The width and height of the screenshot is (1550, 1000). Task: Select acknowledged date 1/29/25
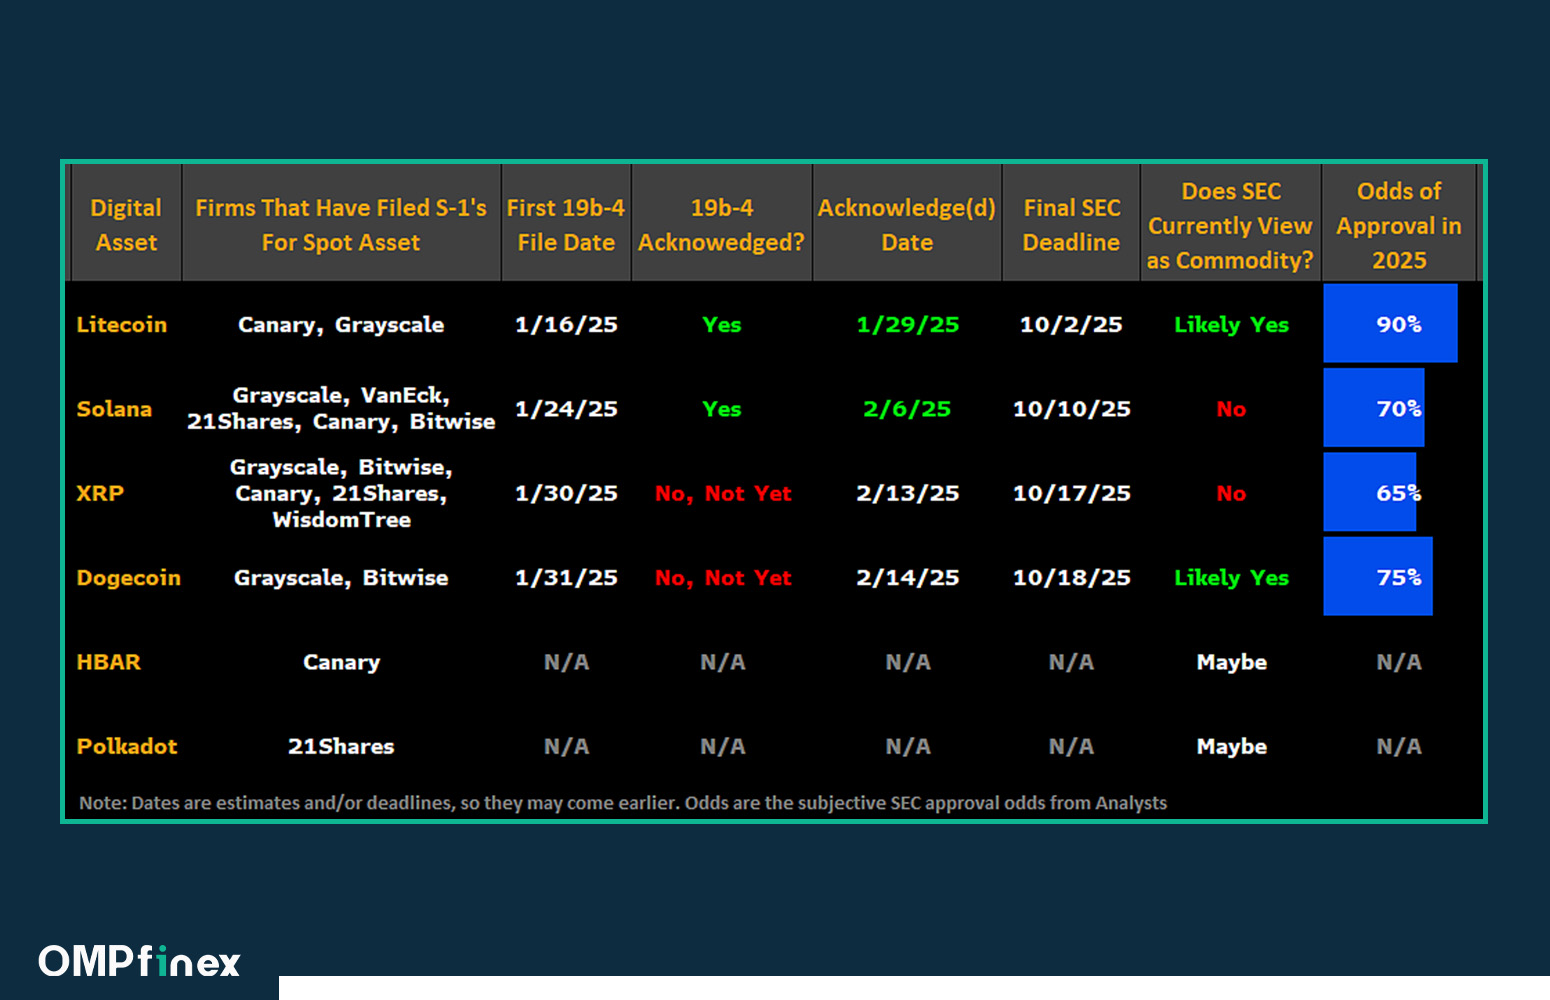908,324
